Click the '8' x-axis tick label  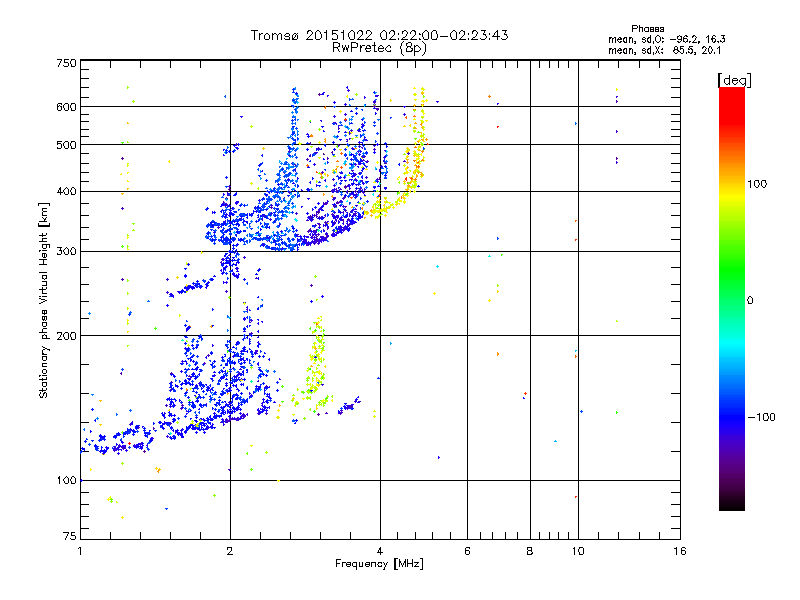click(x=530, y=551)
